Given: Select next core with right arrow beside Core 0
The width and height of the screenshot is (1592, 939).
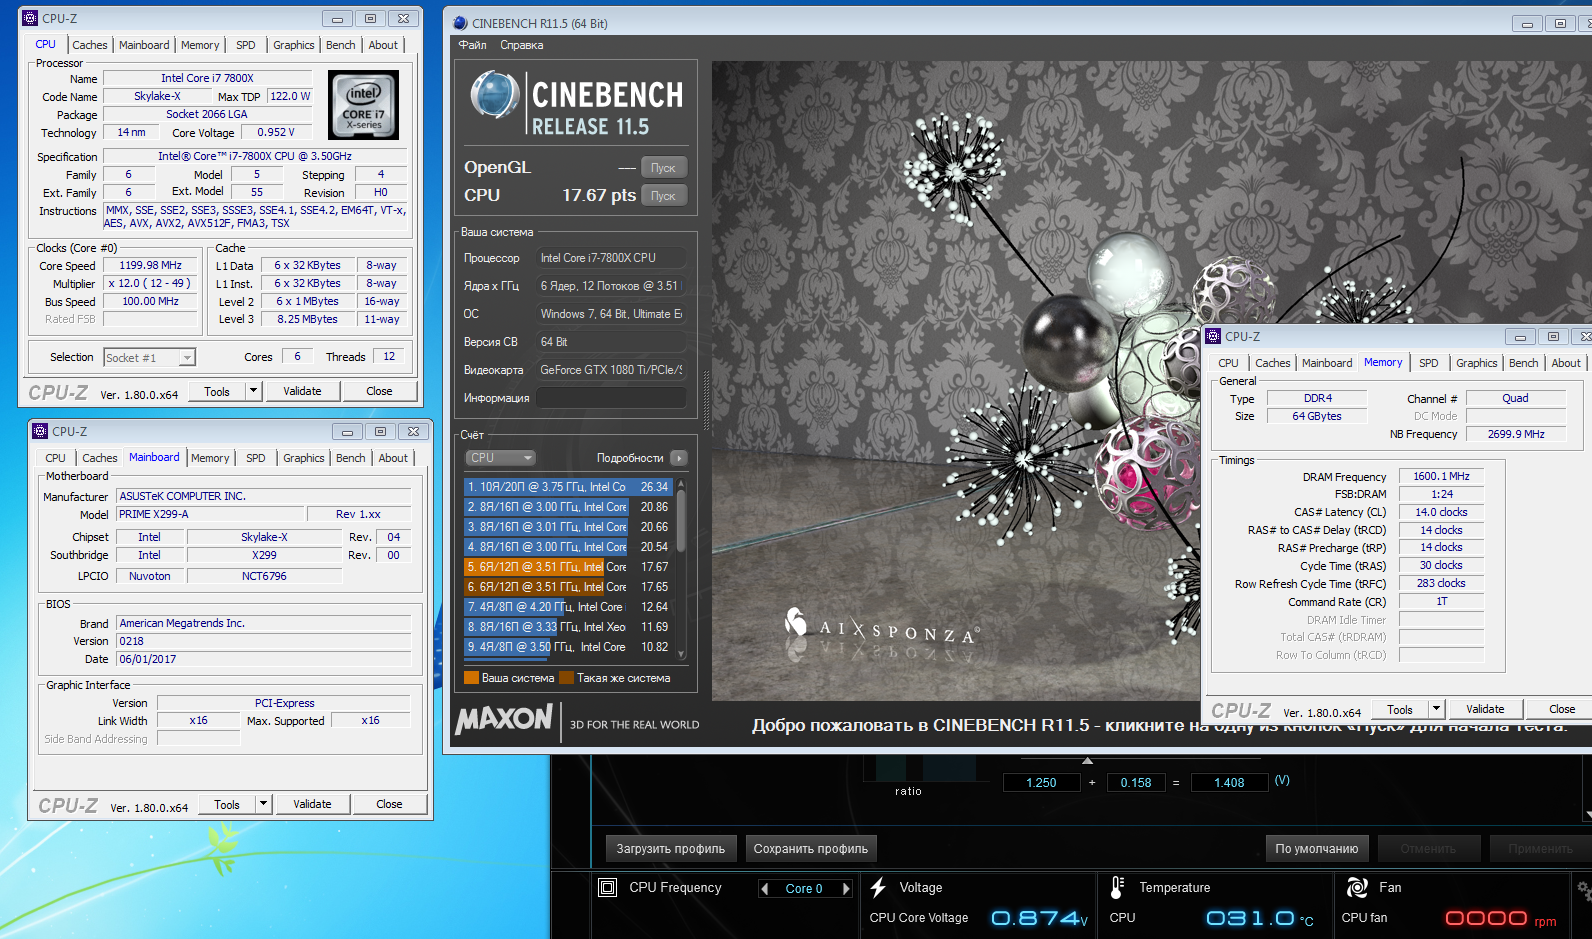Looking at the screenshot, I should tap(846, 888).
